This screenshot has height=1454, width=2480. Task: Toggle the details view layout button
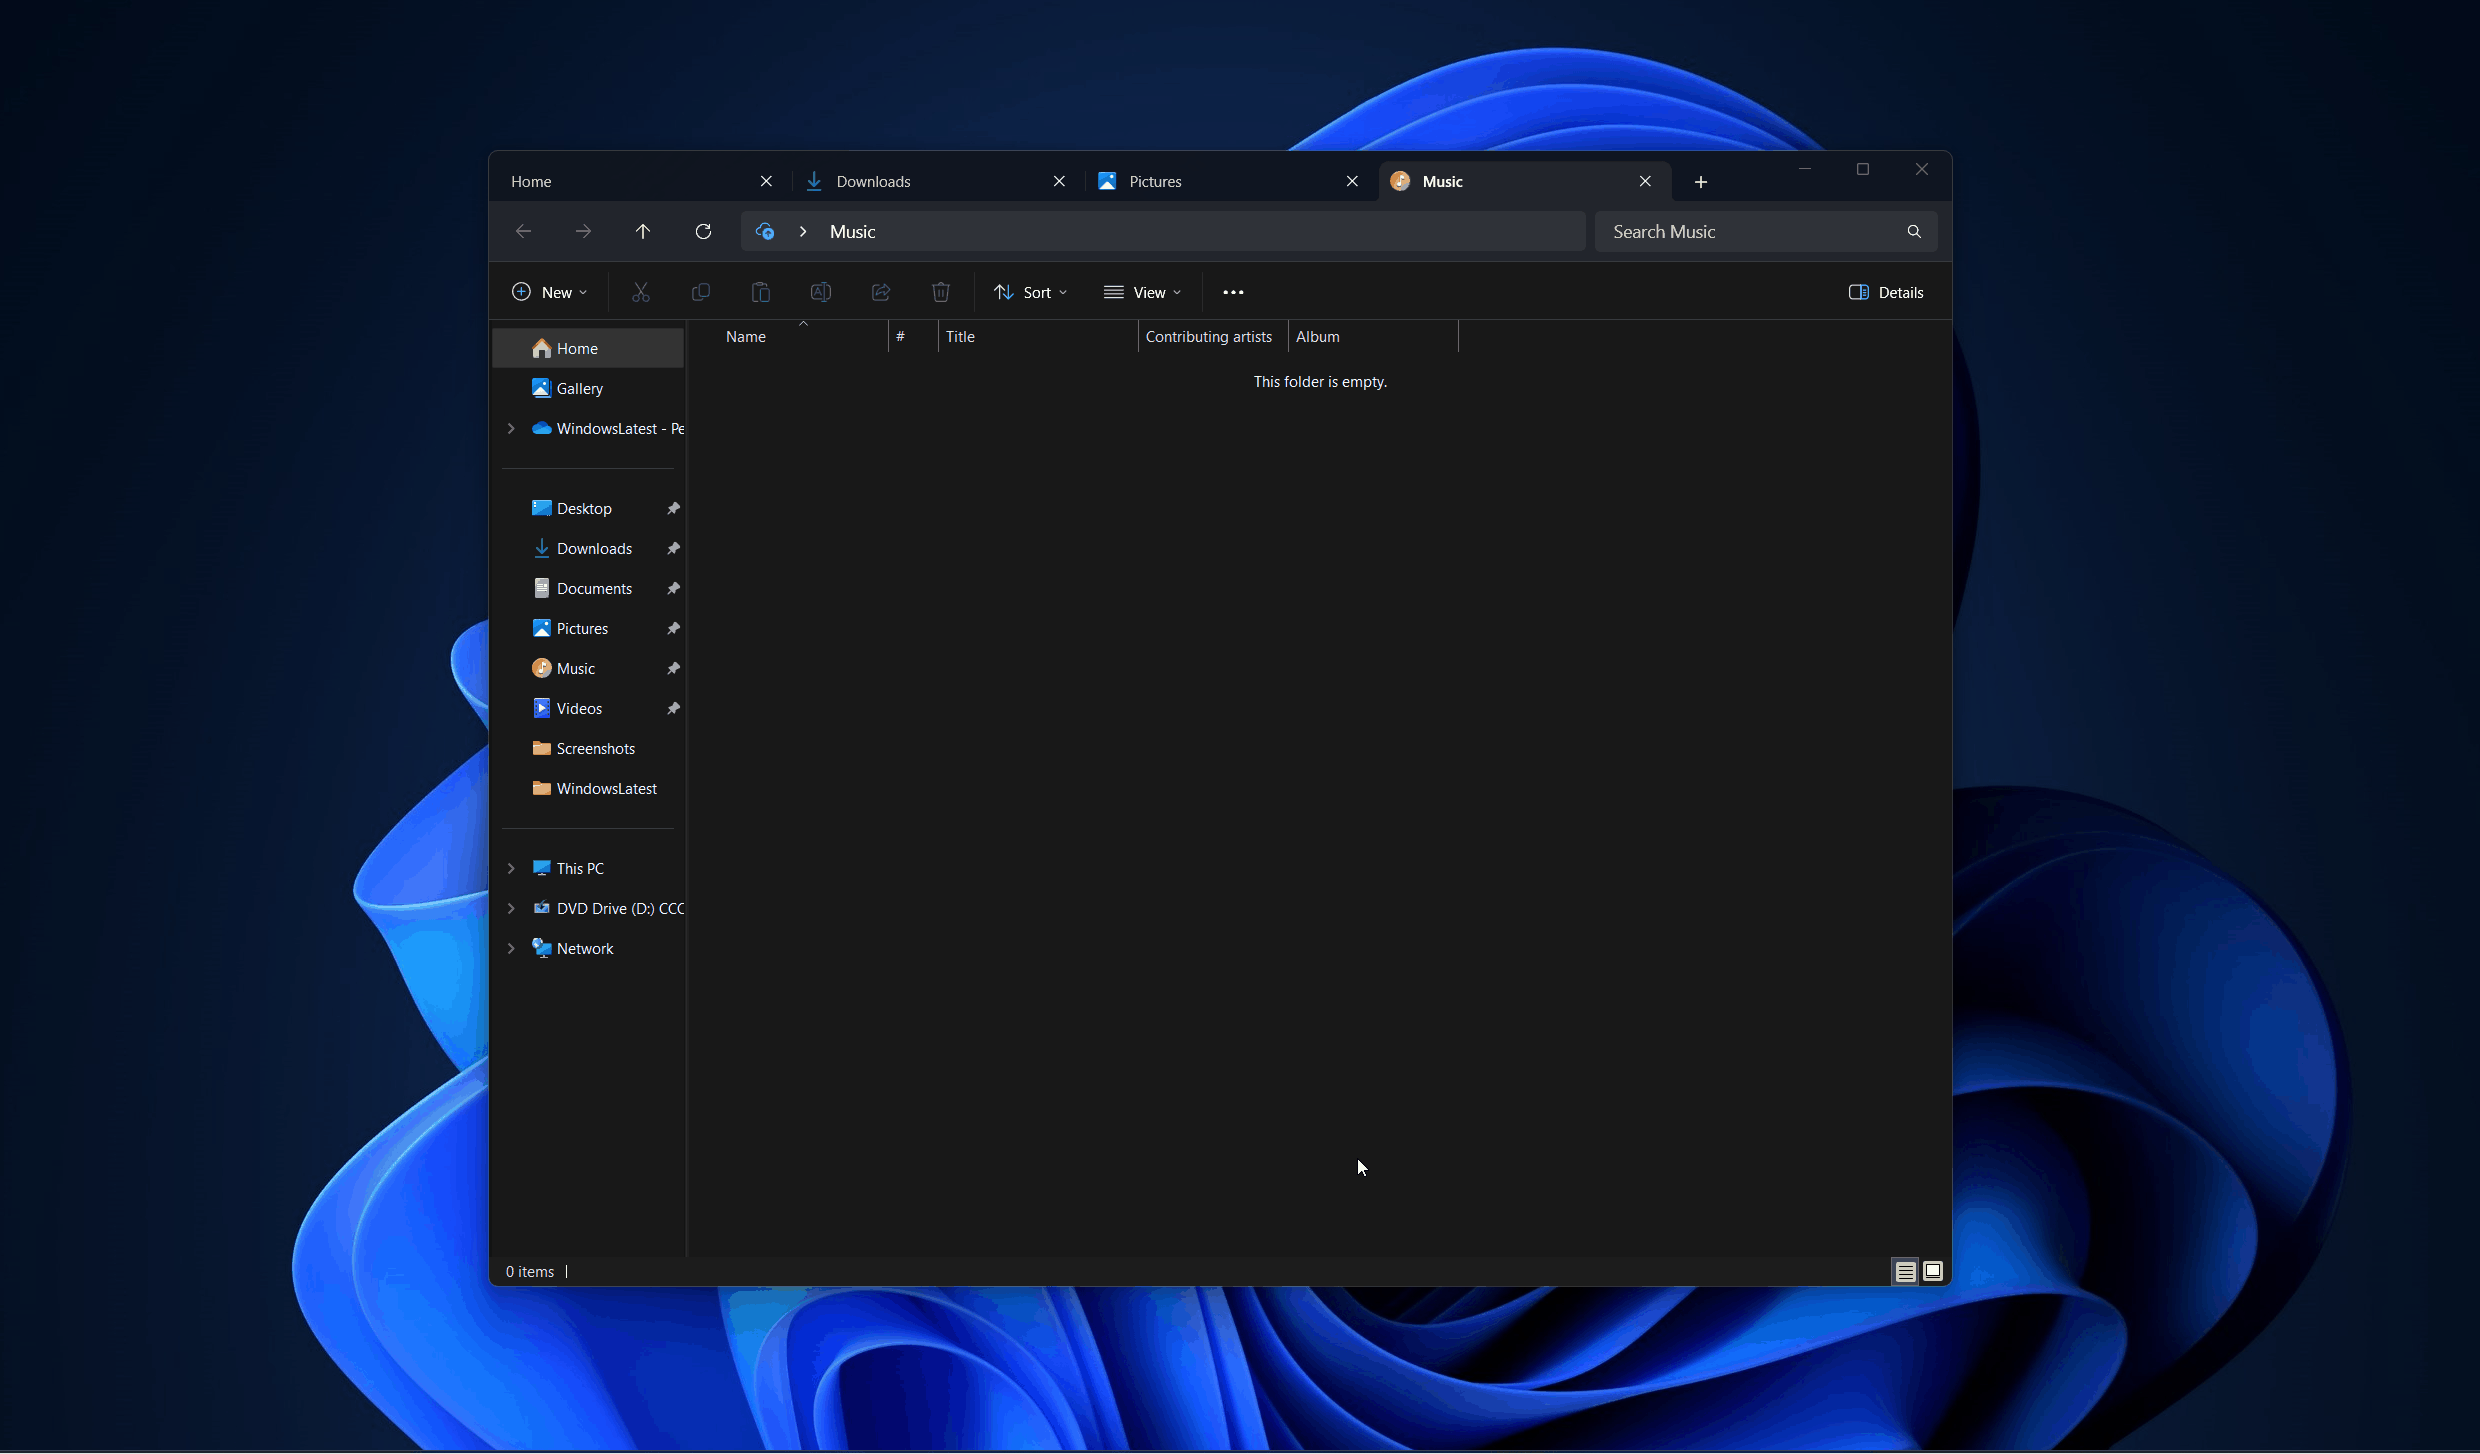pyautogui.click(x=1905, y=1269)
